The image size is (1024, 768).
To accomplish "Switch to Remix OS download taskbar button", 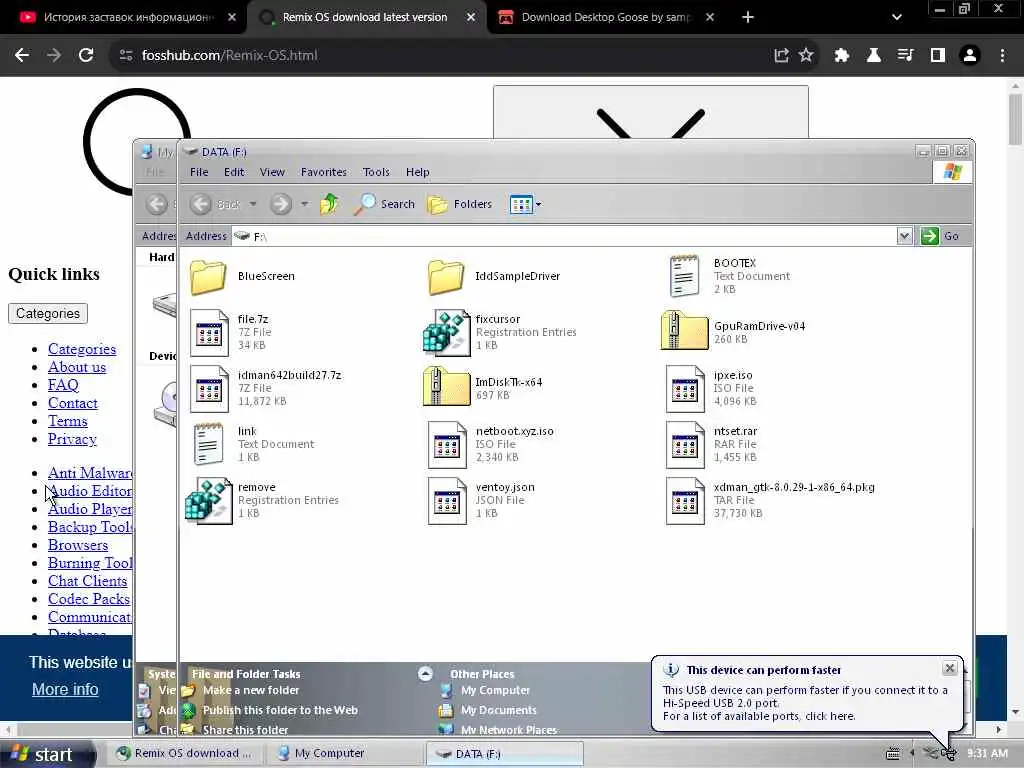I will click(184, 754).
